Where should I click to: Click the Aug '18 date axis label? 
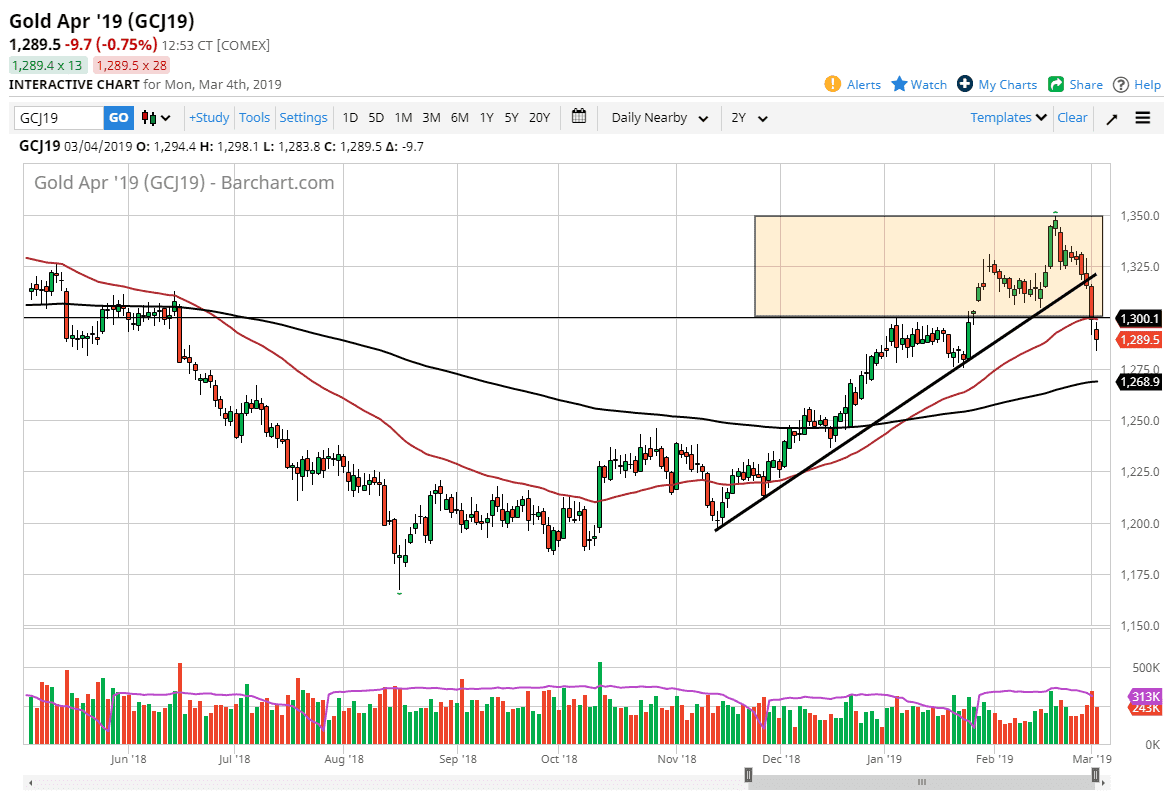tap(344, 759)
